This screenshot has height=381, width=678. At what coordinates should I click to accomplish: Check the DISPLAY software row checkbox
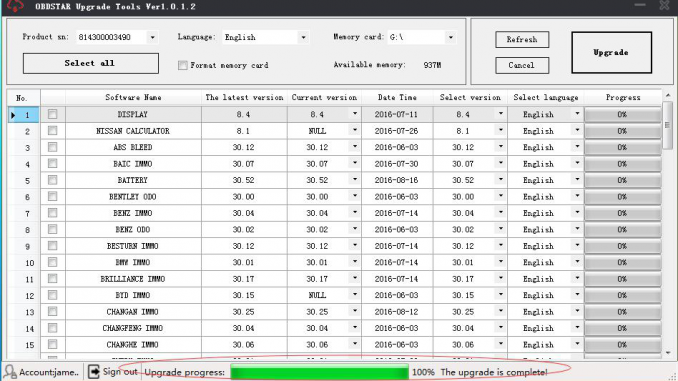[52, 114]
